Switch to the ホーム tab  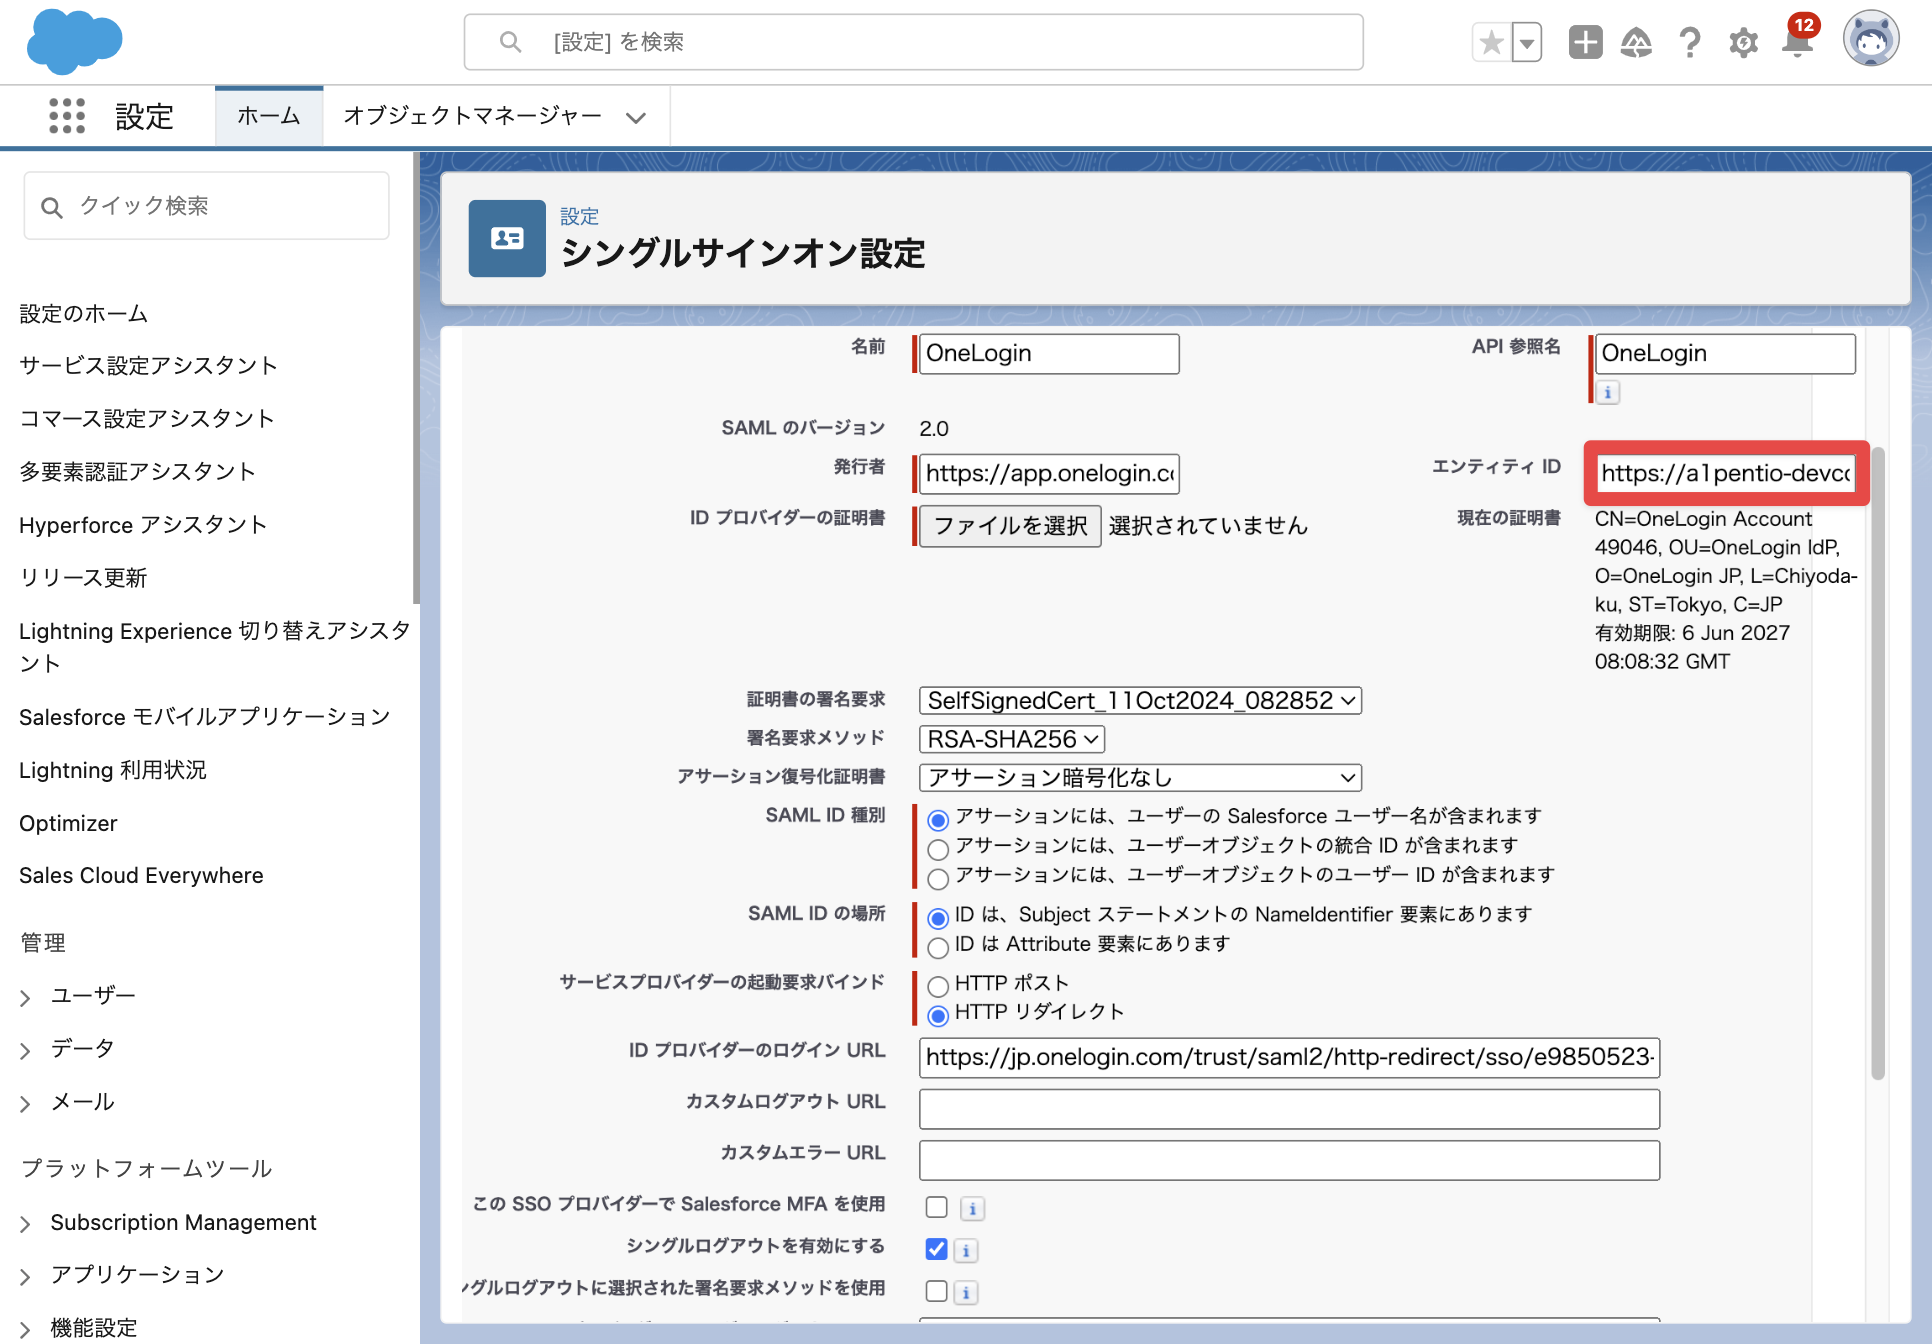[x=269, y=116]
